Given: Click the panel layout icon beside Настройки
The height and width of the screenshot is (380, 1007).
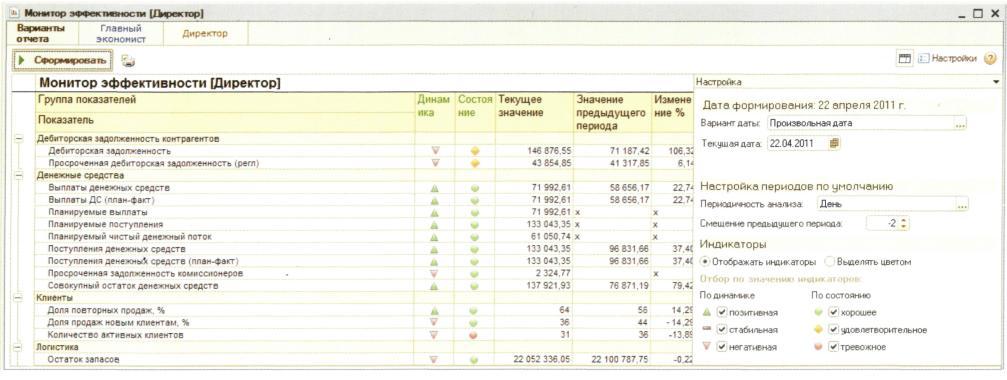Looking at the screenshot, I should coord(904,59).
